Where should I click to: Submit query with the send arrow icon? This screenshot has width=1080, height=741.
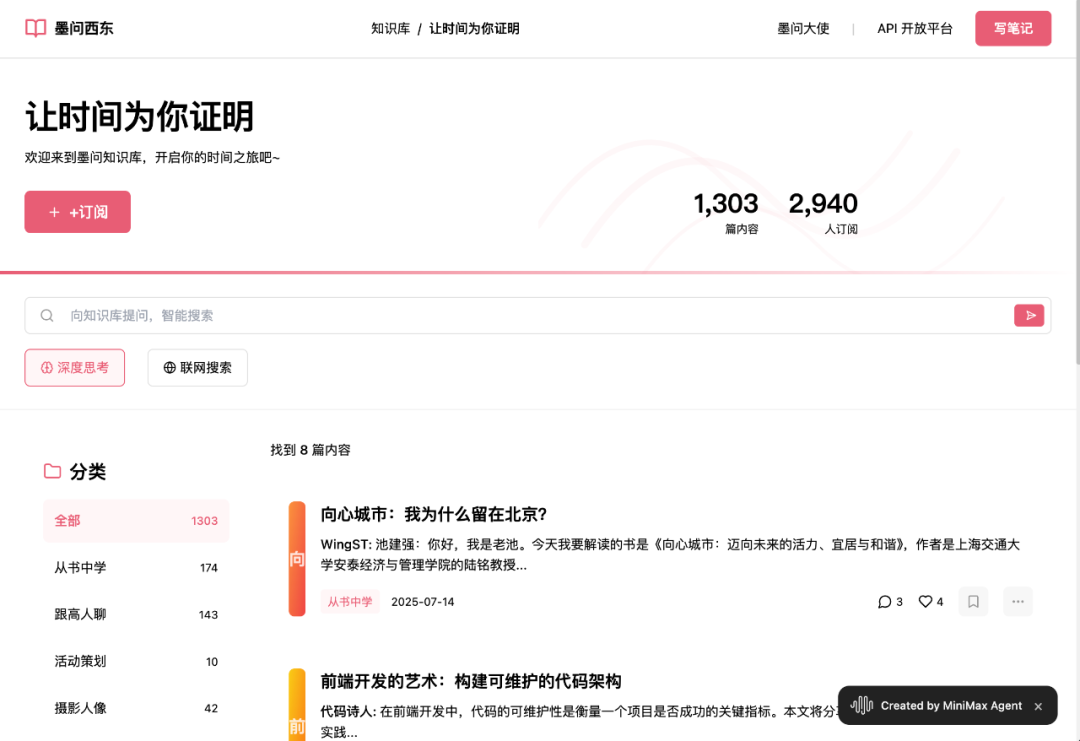(1029, 315)
